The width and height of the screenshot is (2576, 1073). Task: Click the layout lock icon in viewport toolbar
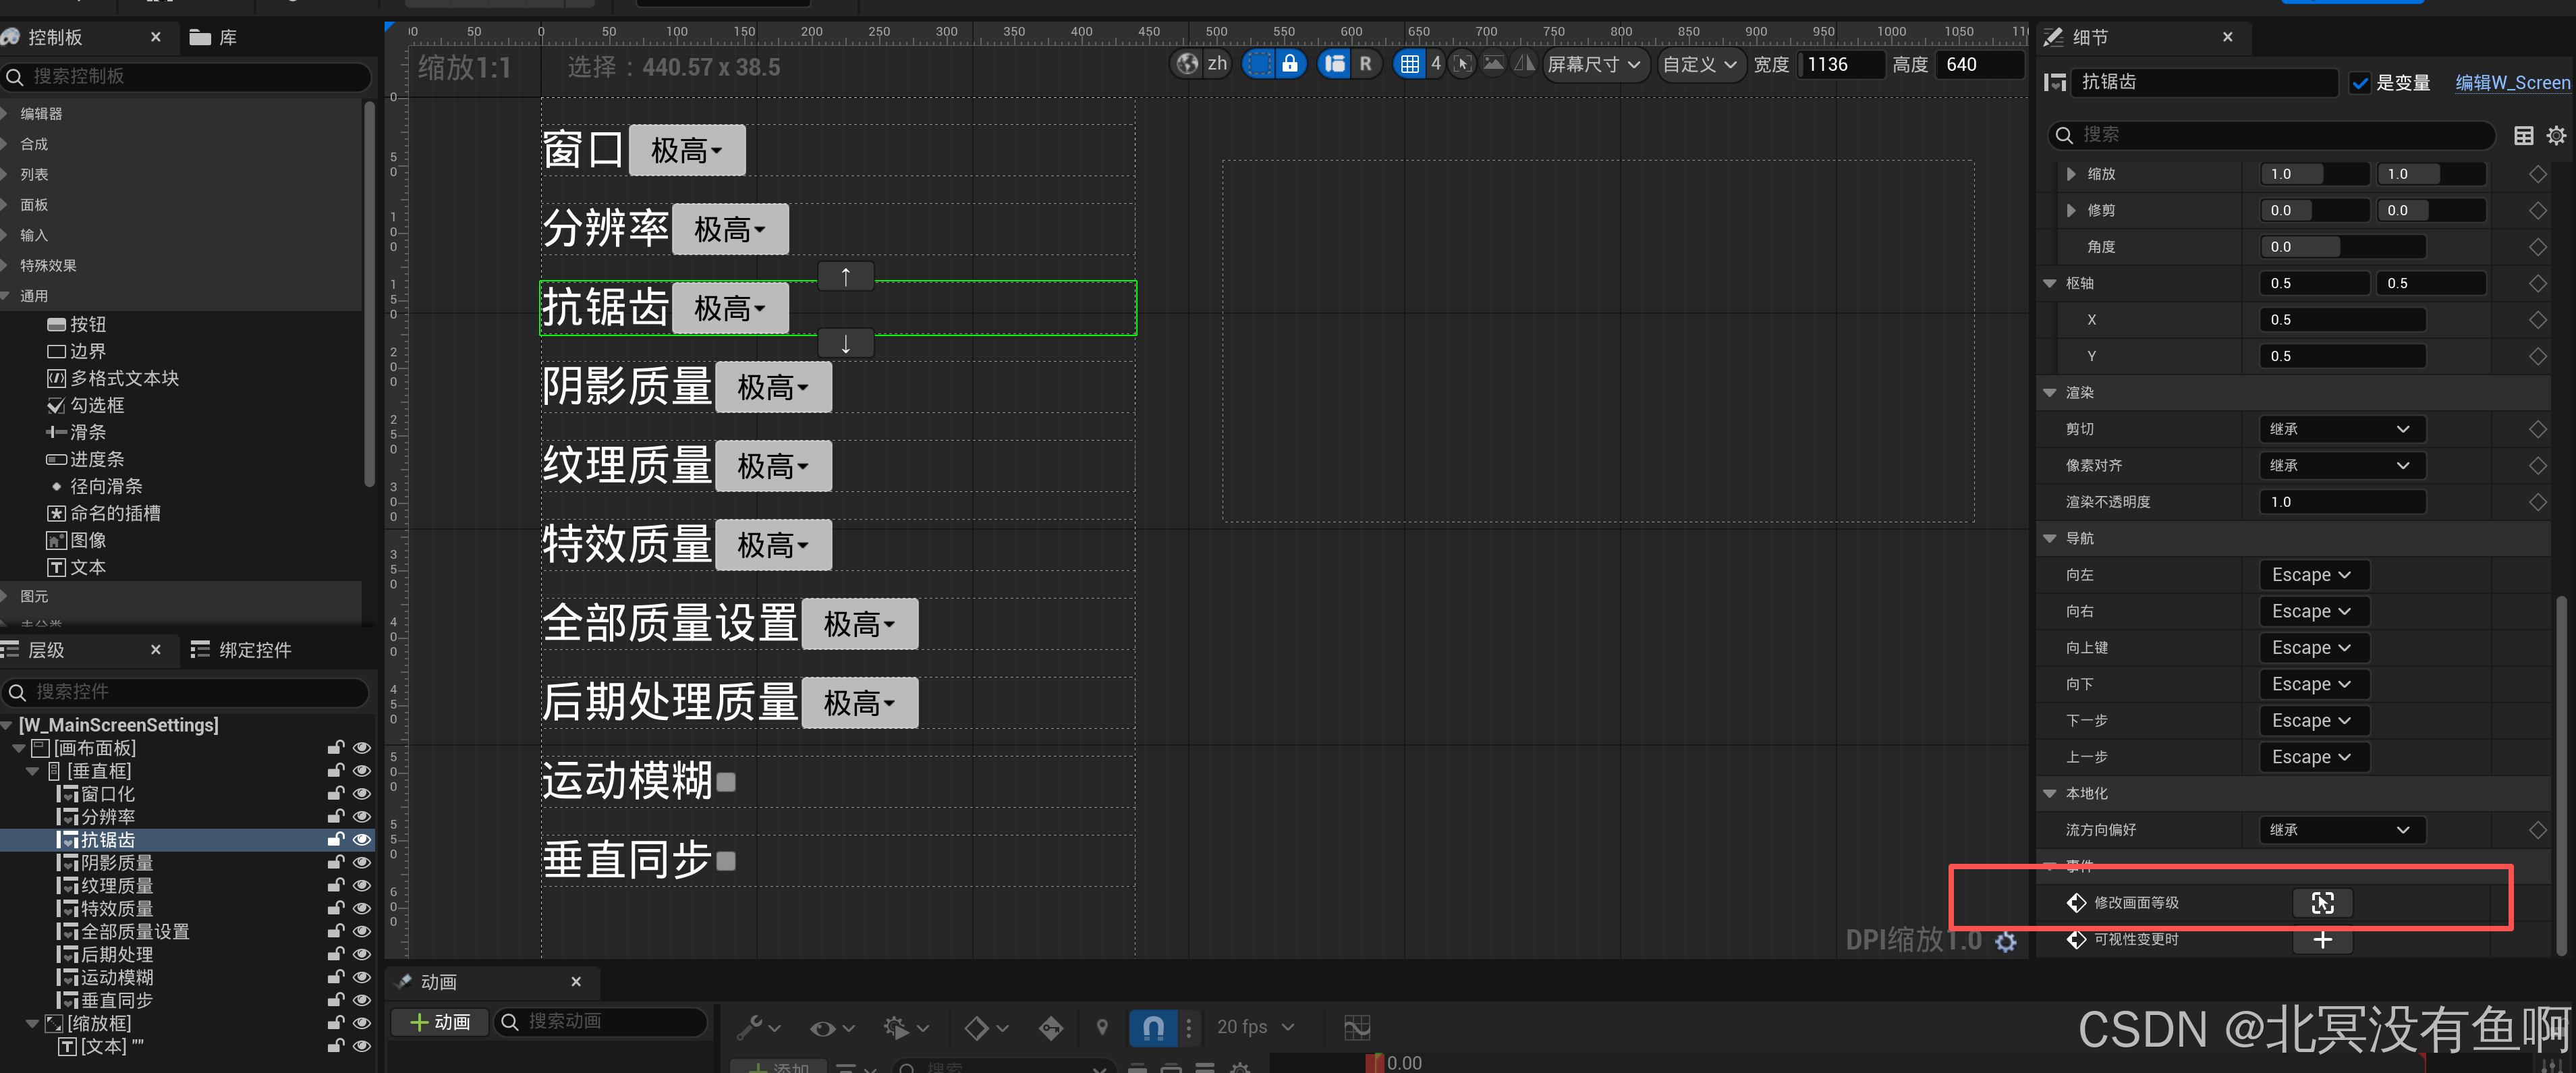pyautogui.click(x=1290, y=64)
